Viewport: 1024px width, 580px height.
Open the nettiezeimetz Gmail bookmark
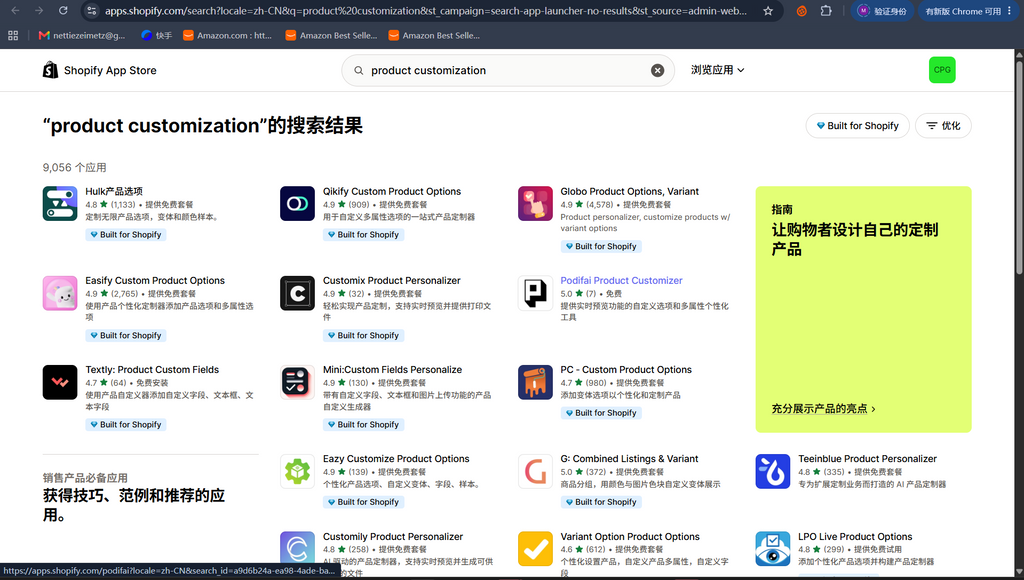(x=82, y=35)
